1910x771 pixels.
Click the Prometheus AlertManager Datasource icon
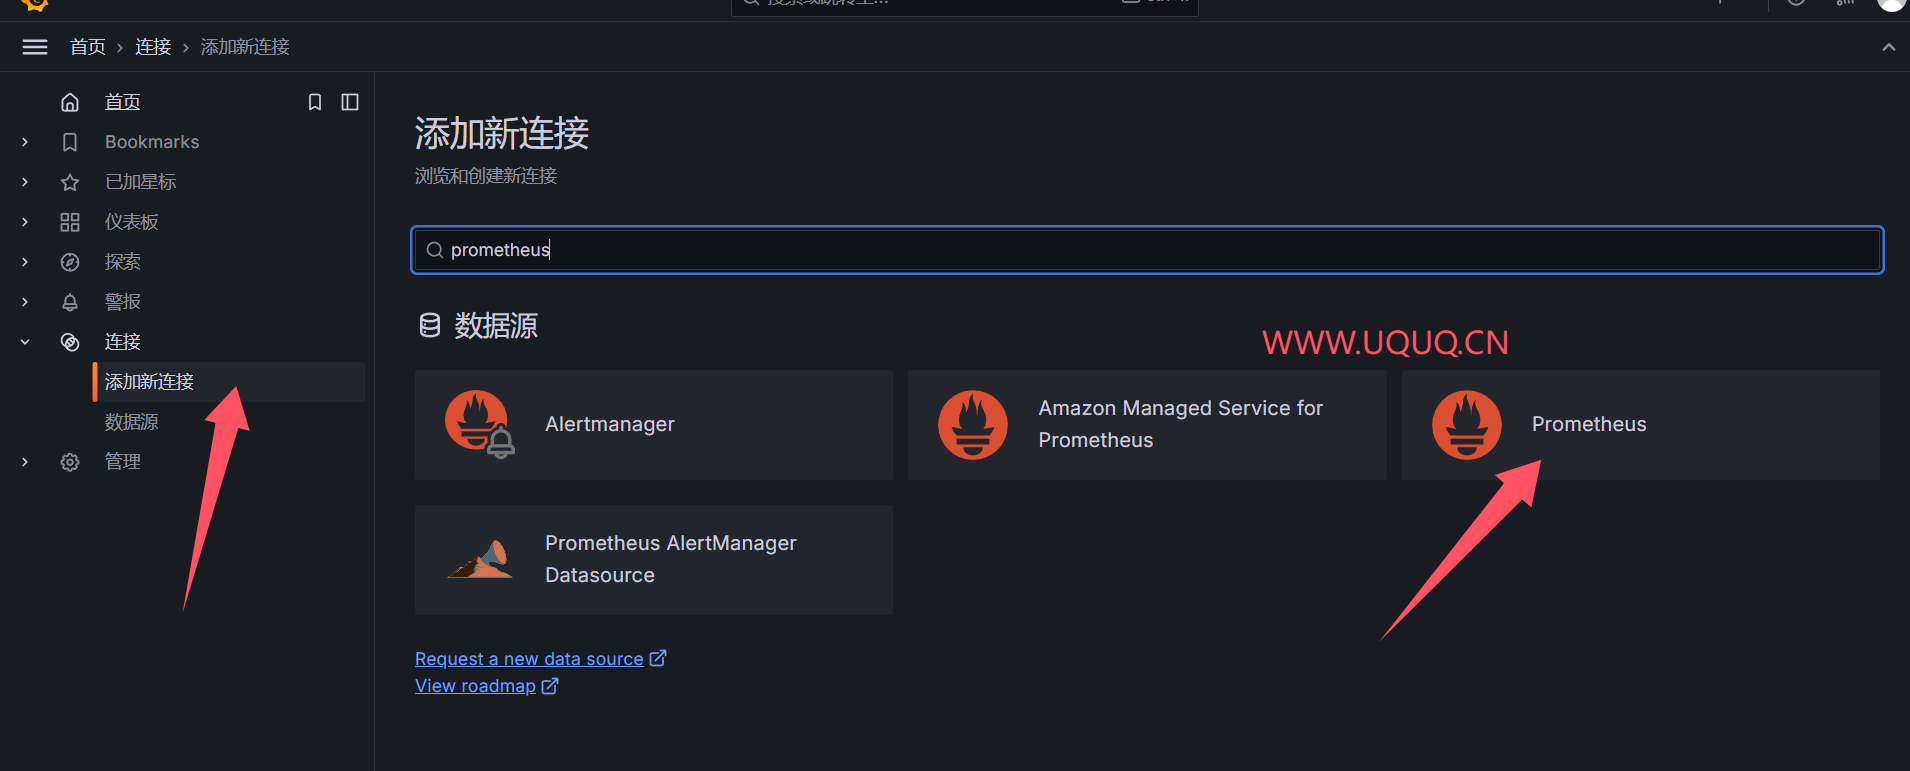[x=480, y=560]
